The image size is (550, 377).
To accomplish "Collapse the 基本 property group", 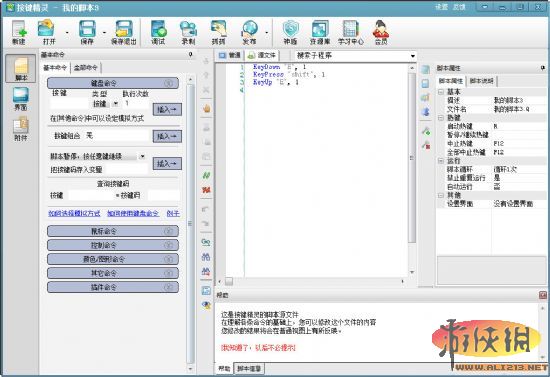I will tap(441, 92).
